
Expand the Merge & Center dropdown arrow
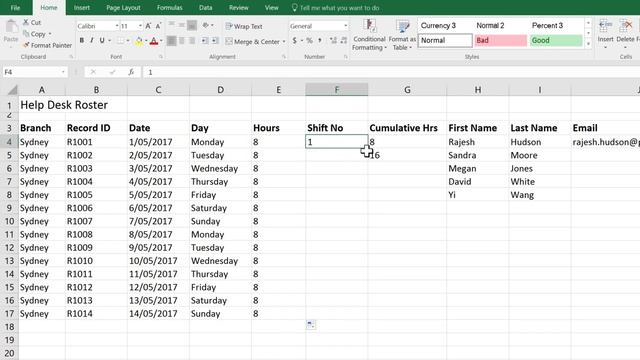284,41
